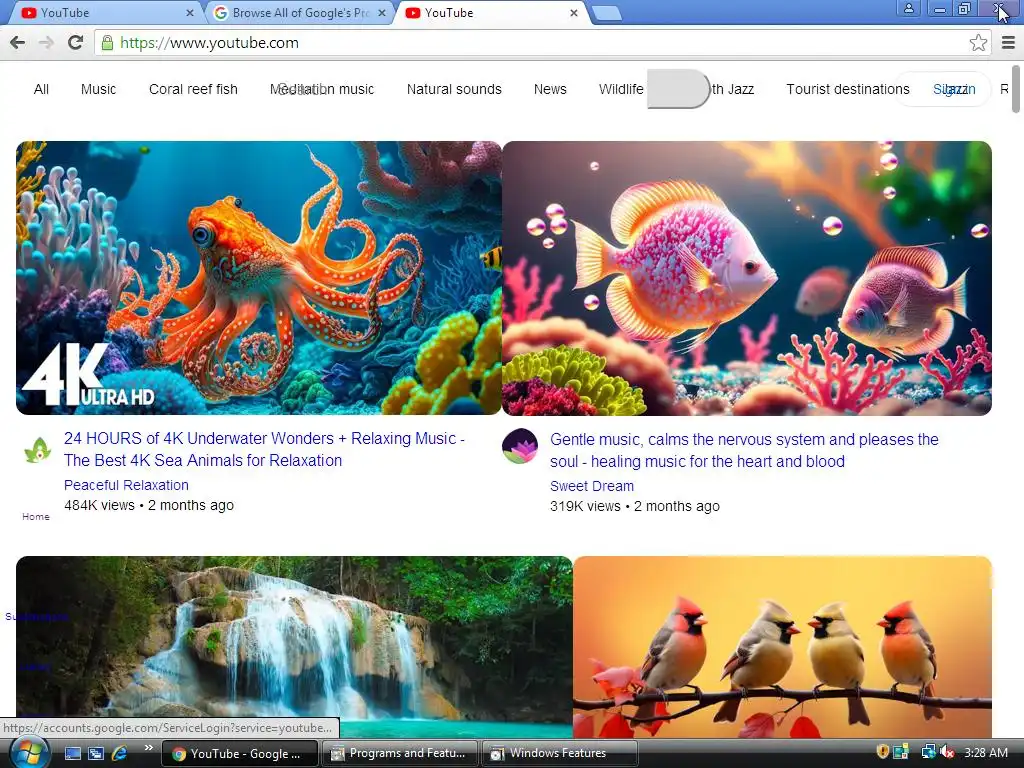
Task: Open the Programs and Features taskbar button
Action: pos(398,754)
